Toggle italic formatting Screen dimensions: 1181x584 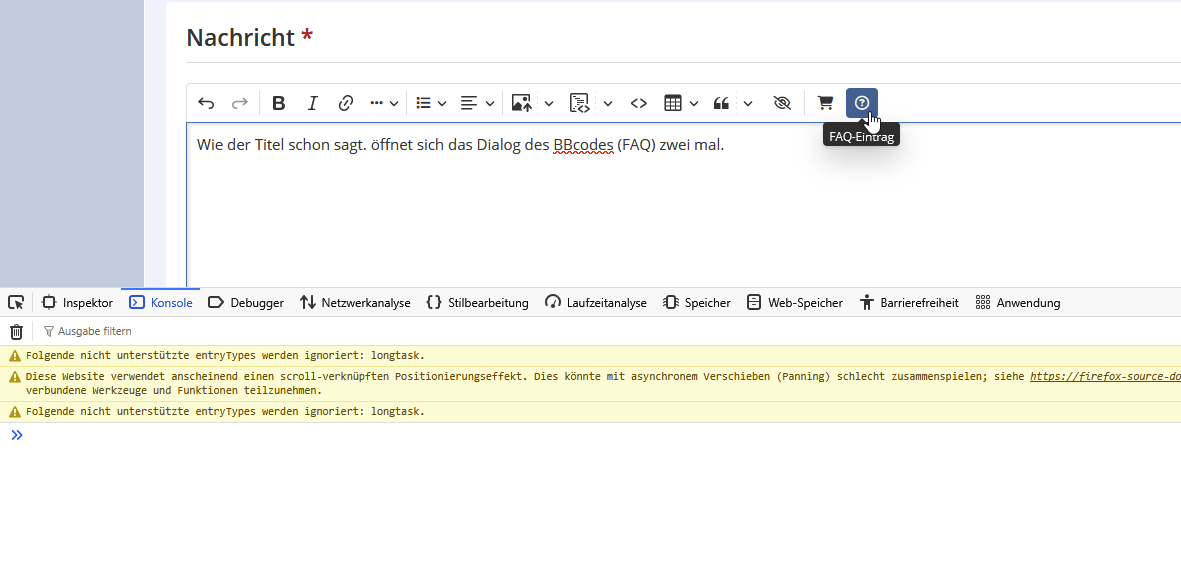pos(312,103)
